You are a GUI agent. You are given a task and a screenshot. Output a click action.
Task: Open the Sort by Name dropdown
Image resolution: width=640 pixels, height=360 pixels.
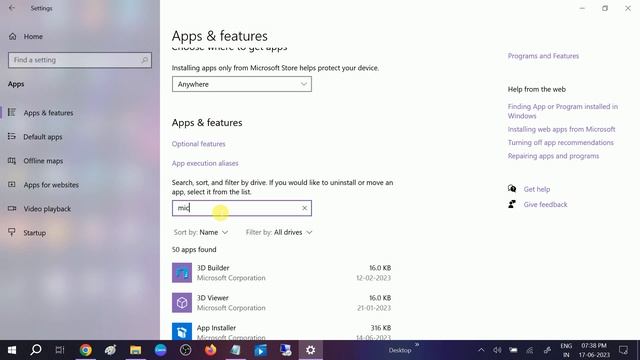(x=201, y=232)
